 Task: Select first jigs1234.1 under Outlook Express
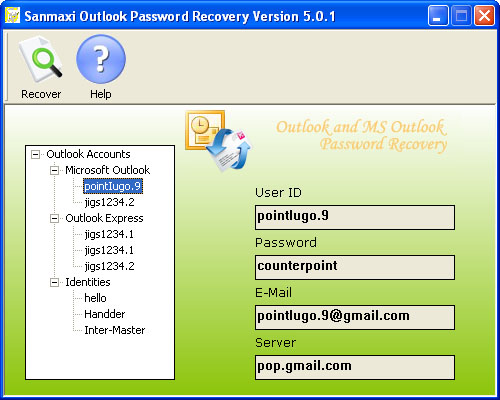pos(109,234)
